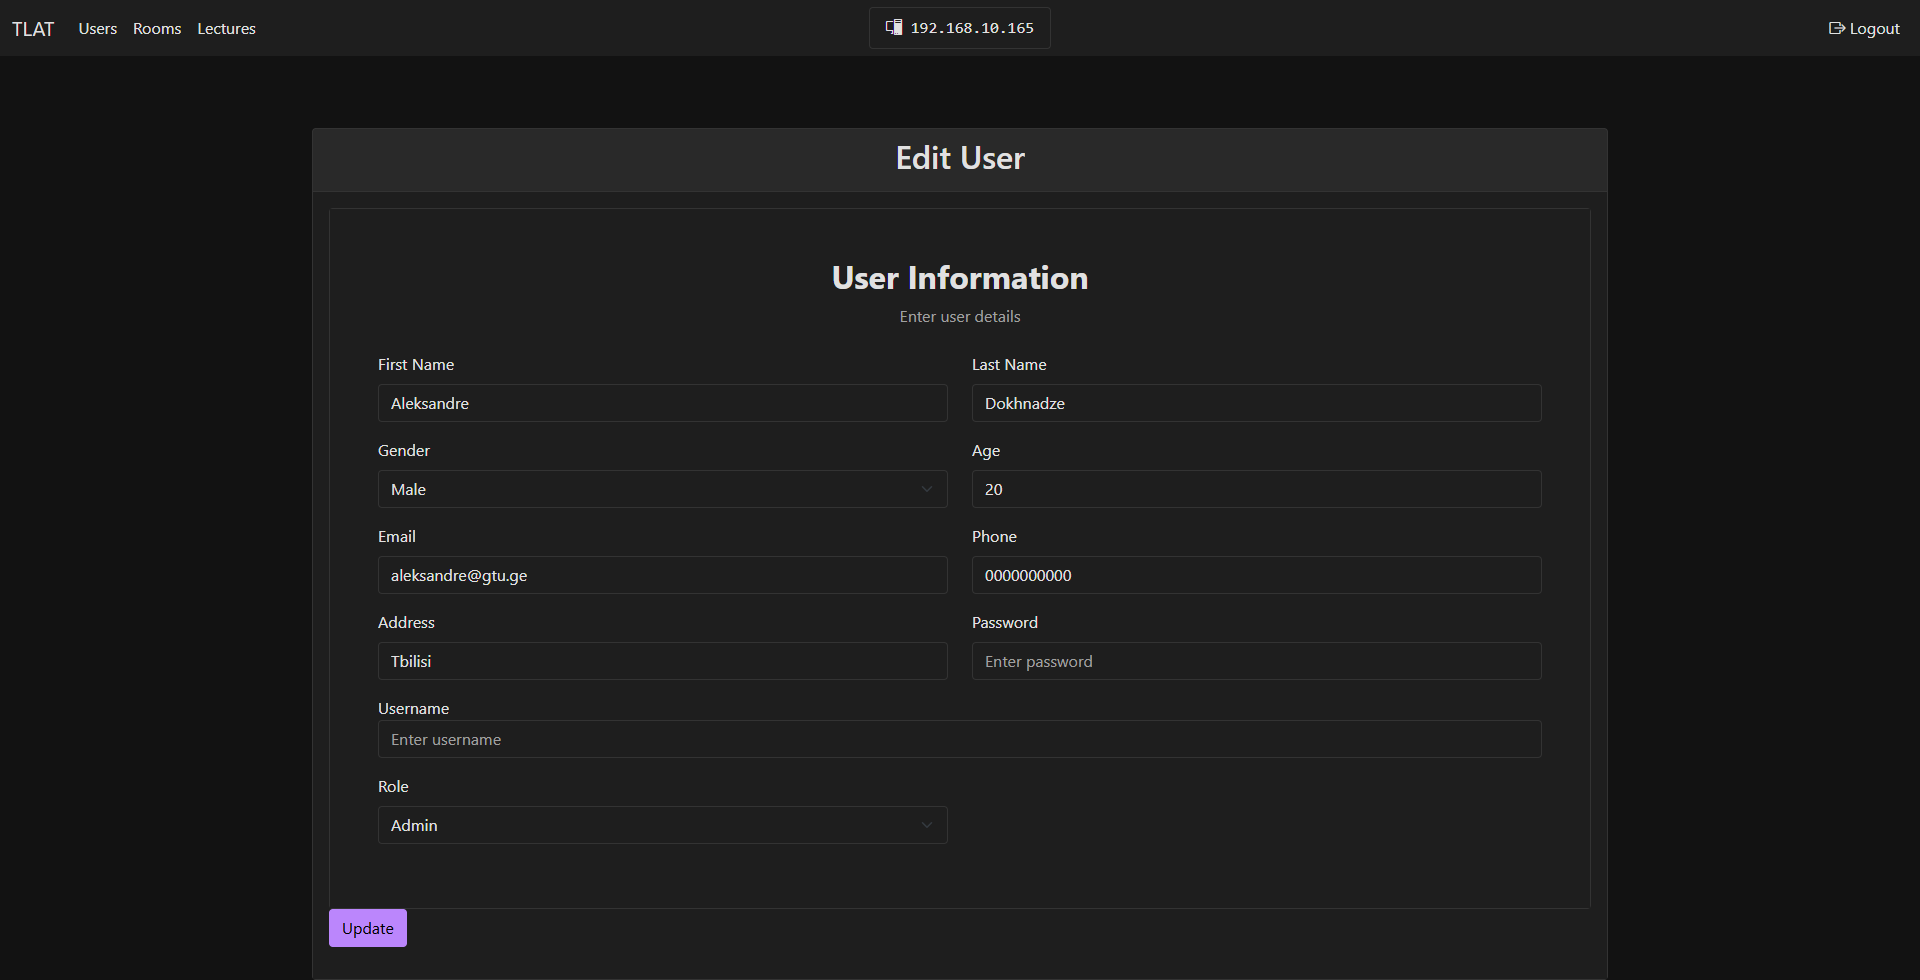
Task: Open the Lectures menu item
Action: (x=226, y=29)
